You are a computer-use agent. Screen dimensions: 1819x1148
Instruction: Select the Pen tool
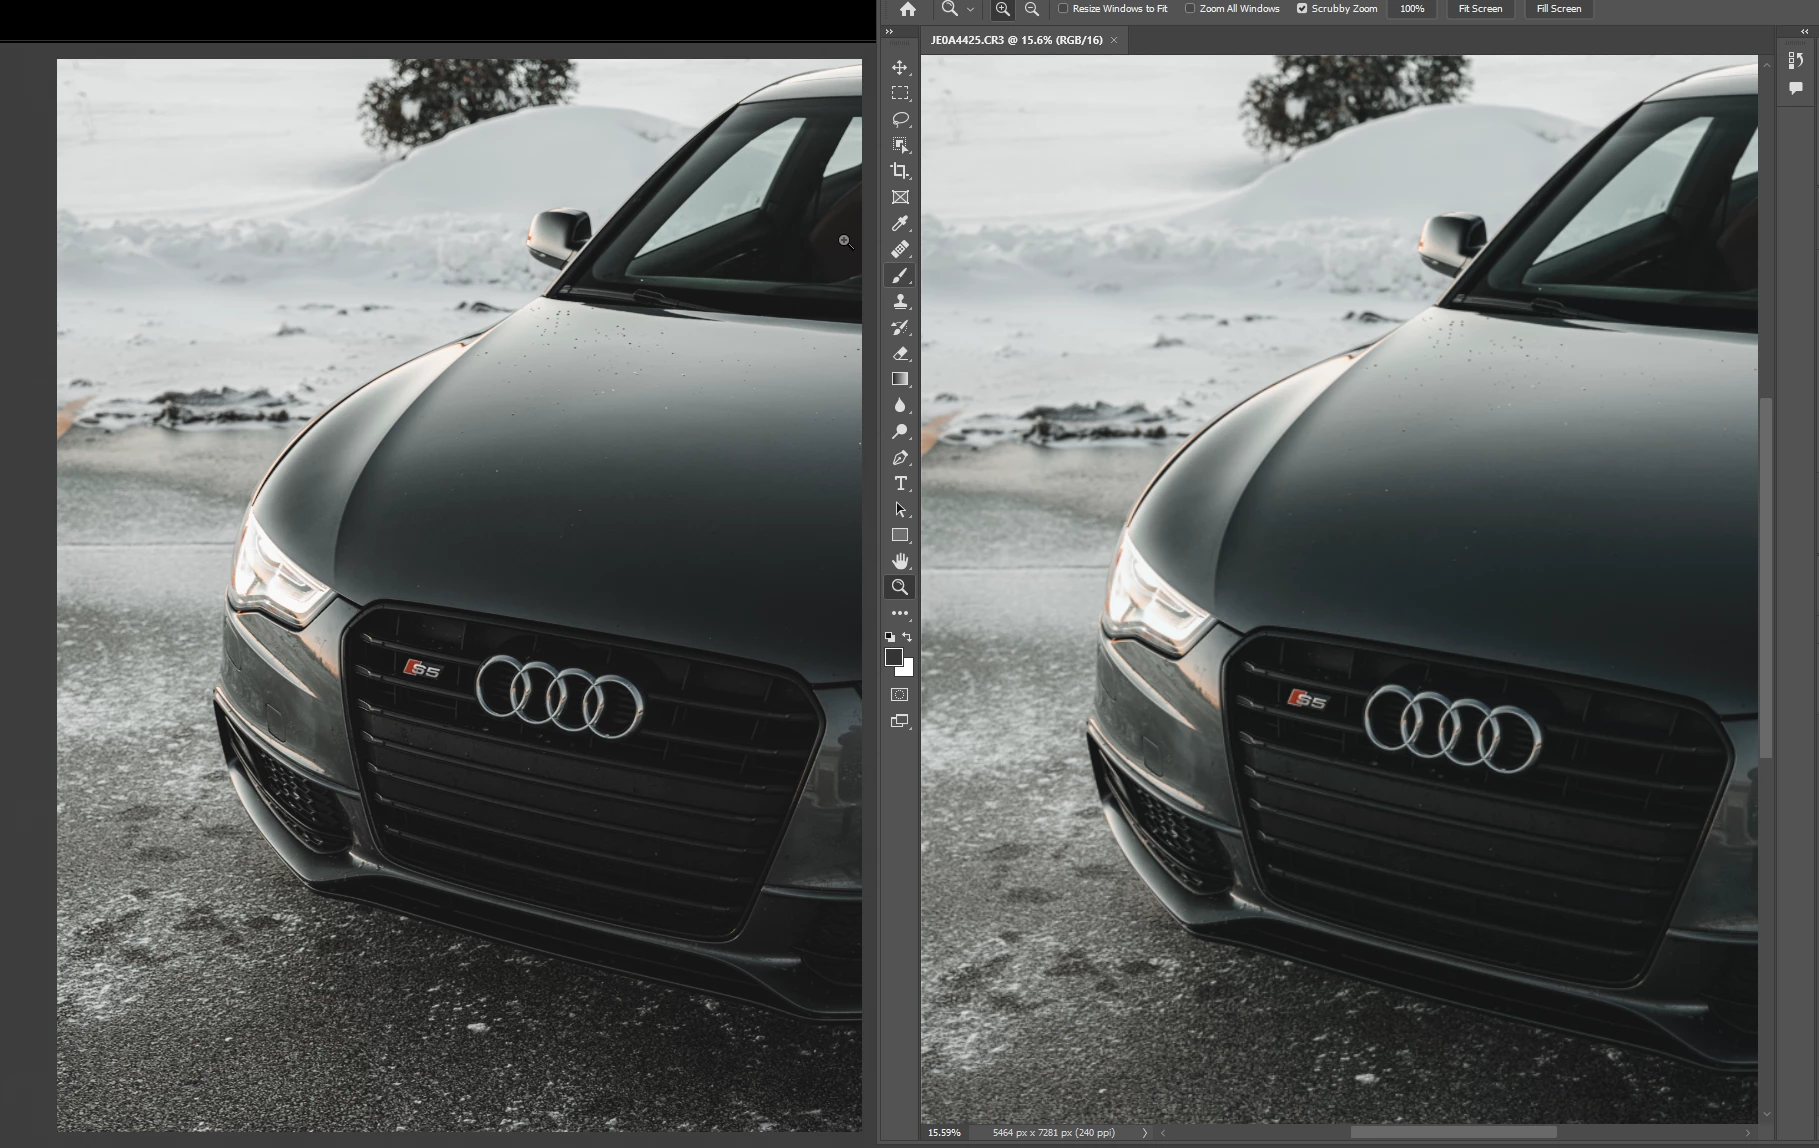(x=900, y=457)
